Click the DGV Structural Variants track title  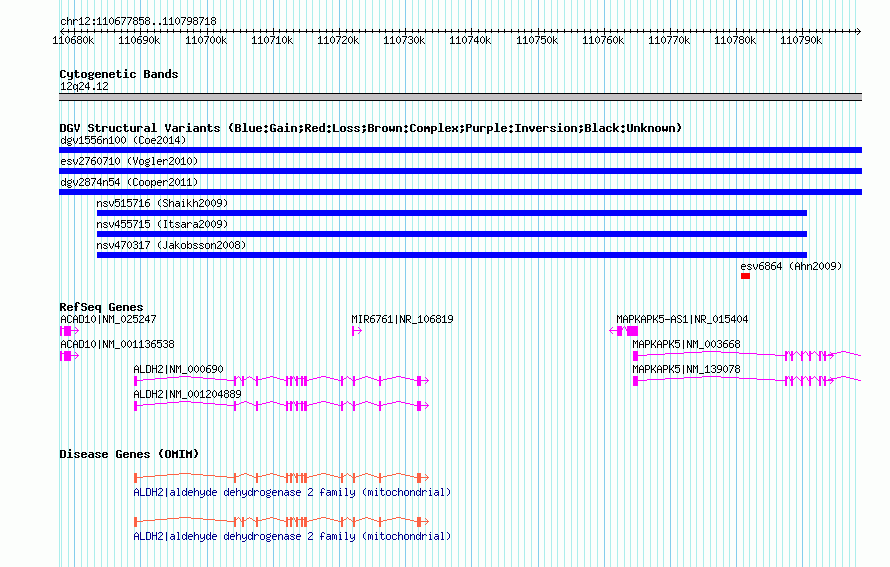[371, 128]
